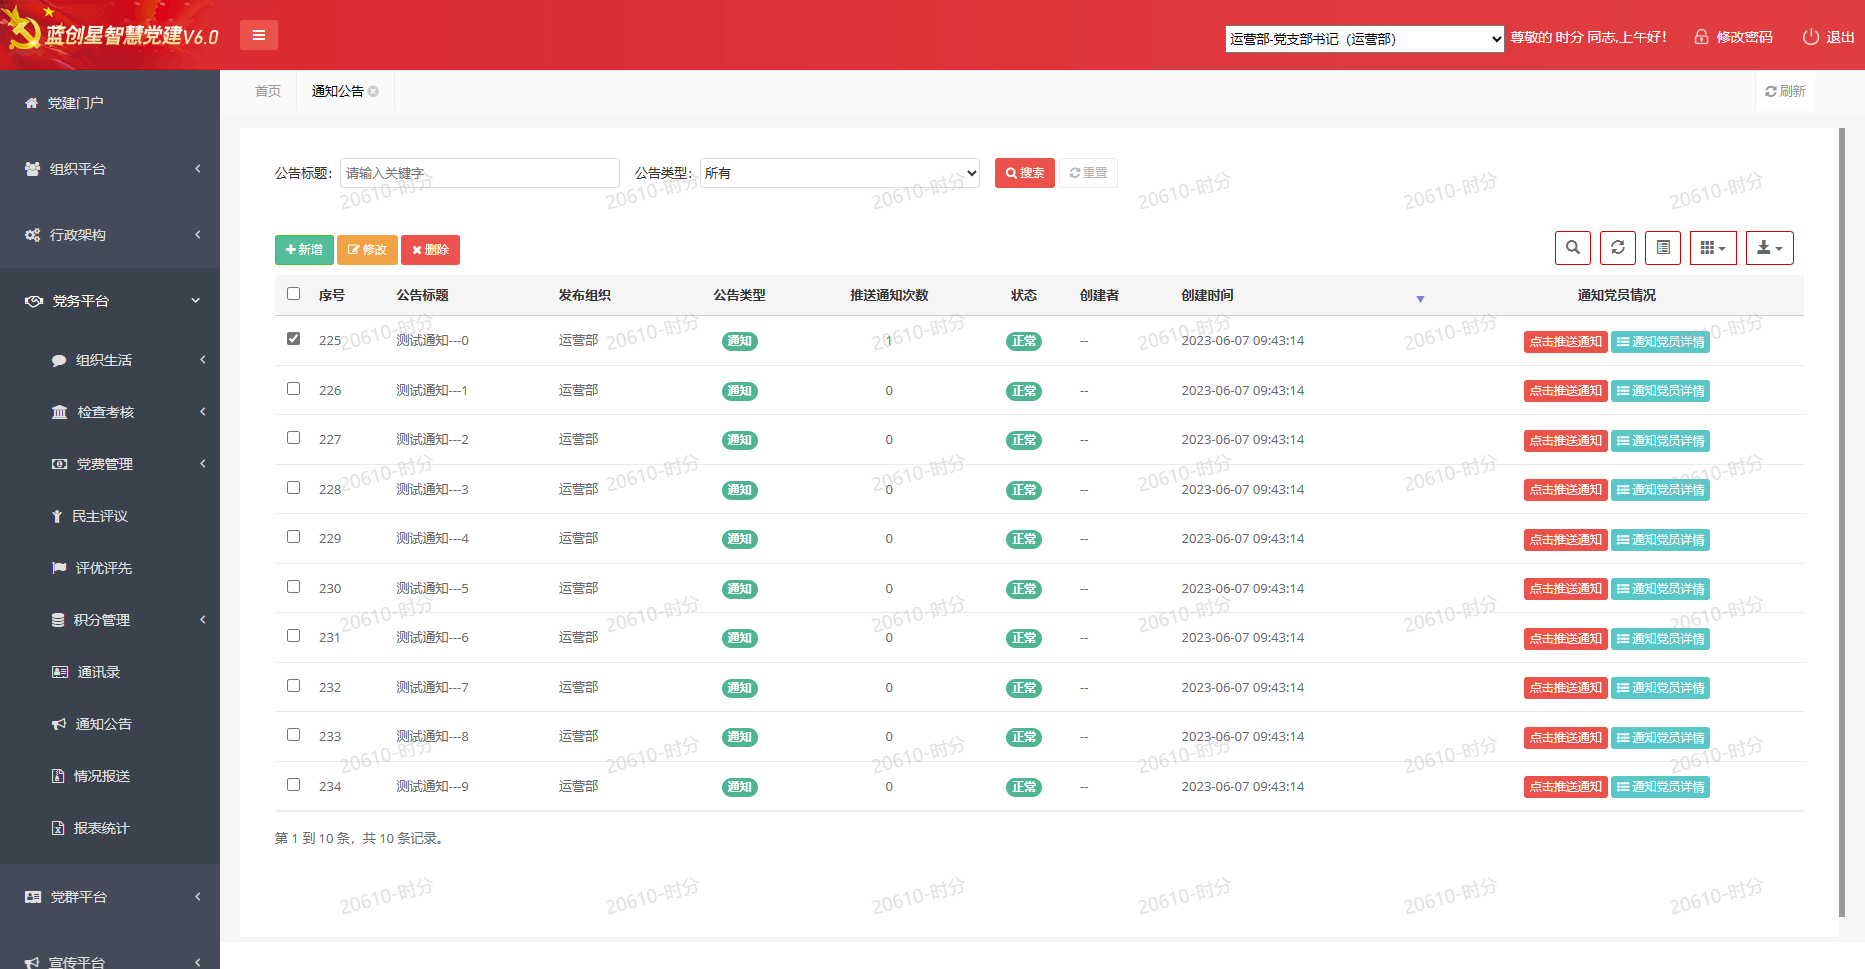Check the checkbox for row 226

click(293, 389)
